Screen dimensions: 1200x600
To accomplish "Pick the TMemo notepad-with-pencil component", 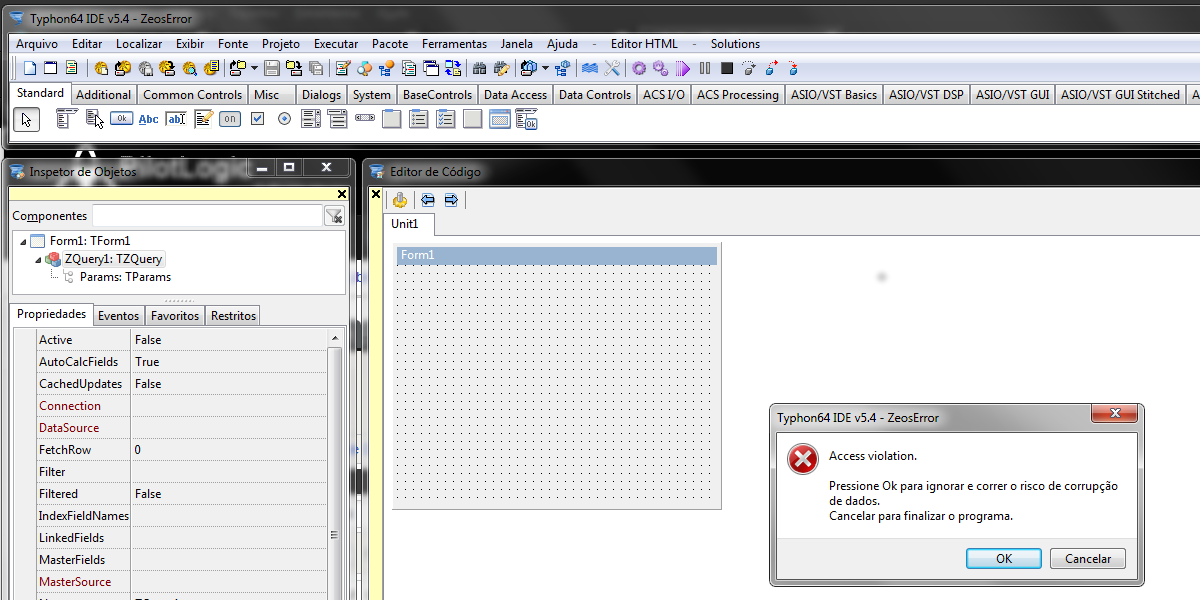I will pyautogui.click(x=203, y=119).
